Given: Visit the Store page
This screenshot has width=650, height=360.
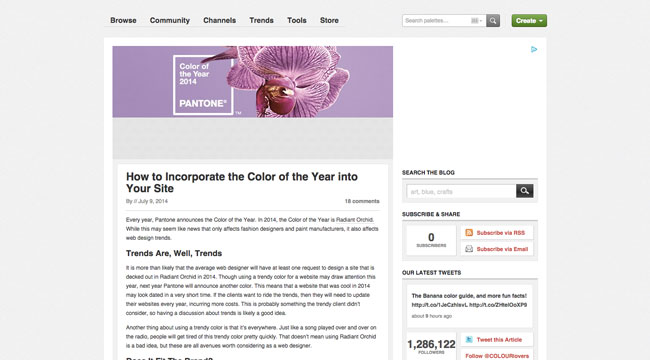Looking at the screenshot, I should [329, 20].
